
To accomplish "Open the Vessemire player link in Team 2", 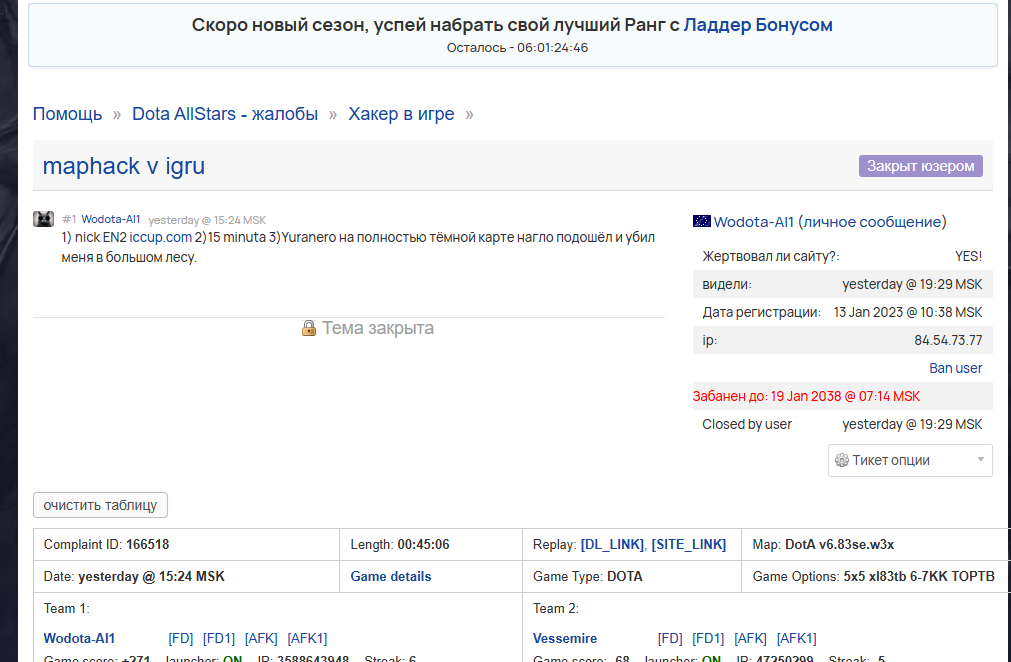I will point(565,638).
